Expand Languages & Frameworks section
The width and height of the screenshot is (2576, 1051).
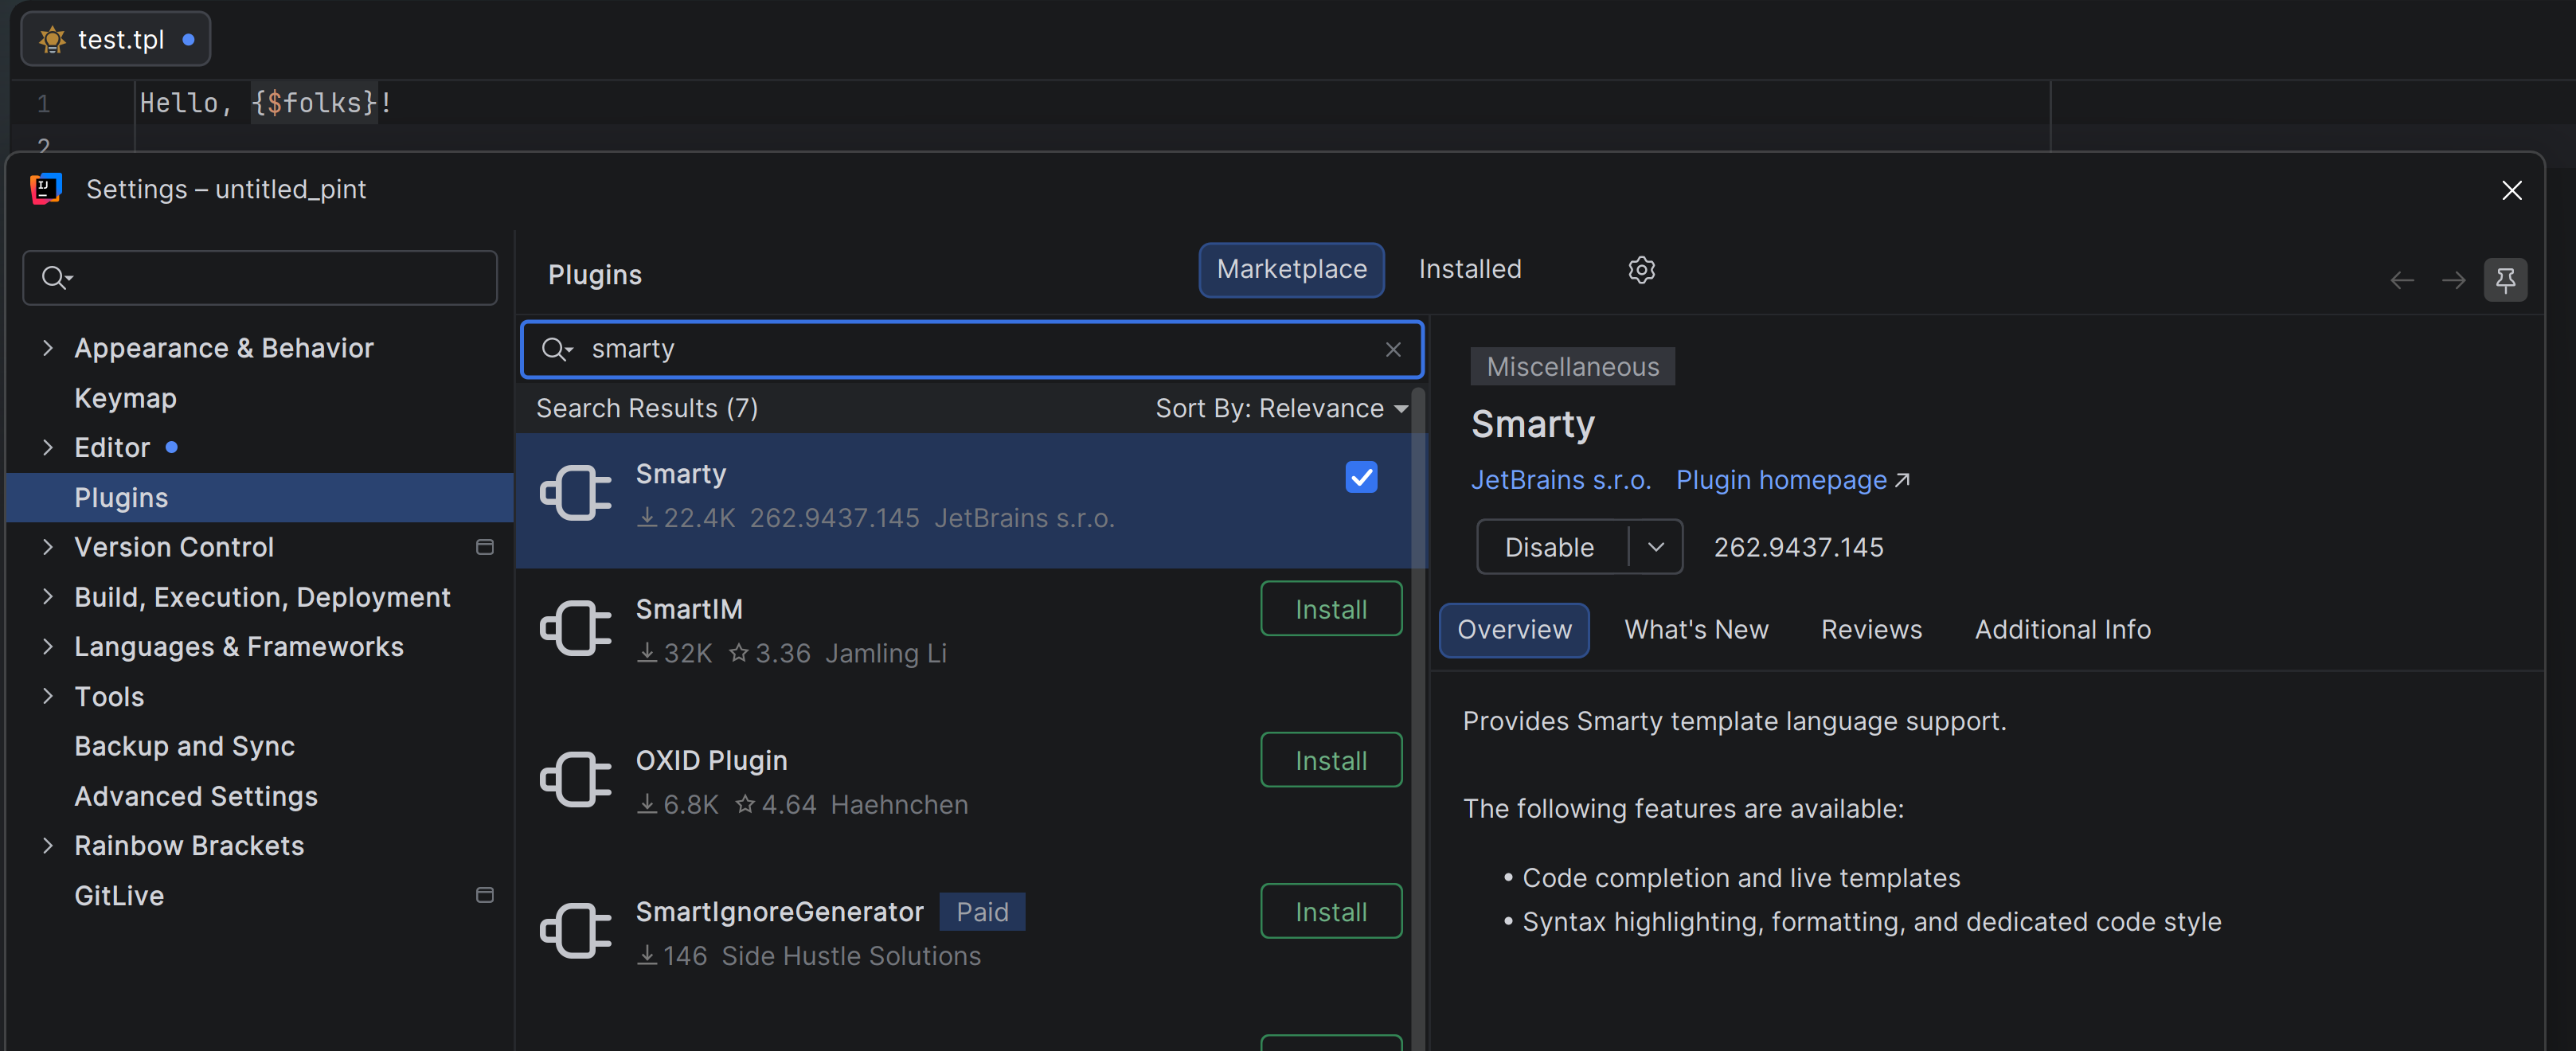47,646
